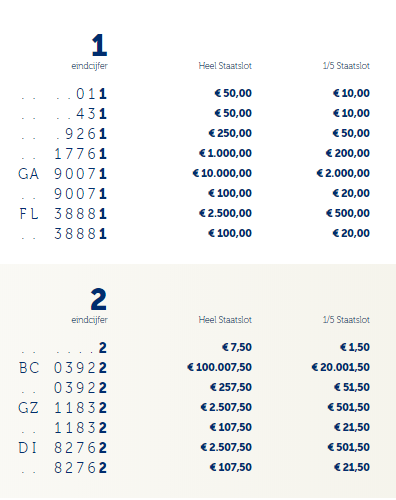Click the DI 82762 lottery number
The width and height of the screenshot is (396, 500).
(x=62, y=448)
